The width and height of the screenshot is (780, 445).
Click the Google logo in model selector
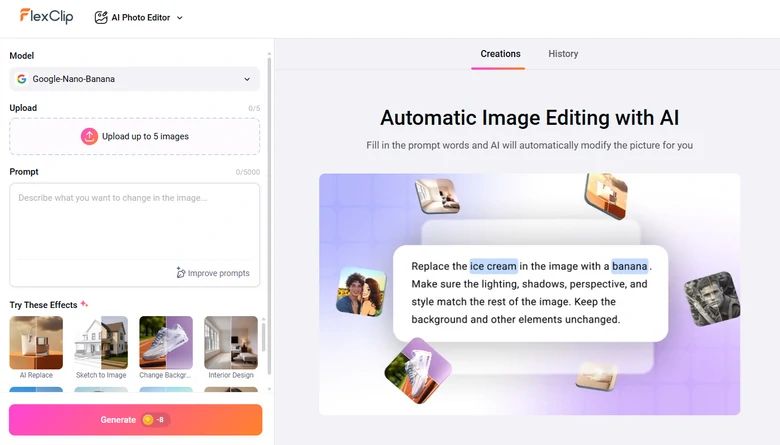tap(22, 79)
